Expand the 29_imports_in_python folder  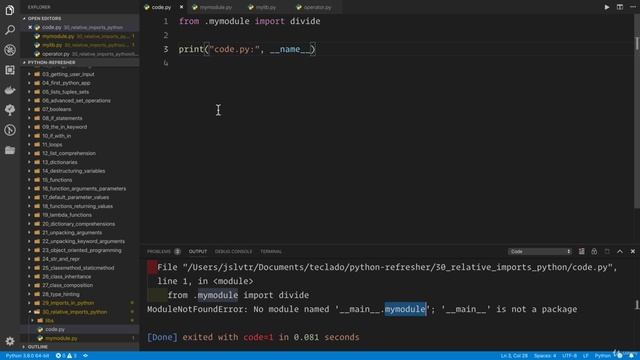(x=80, y=303)
